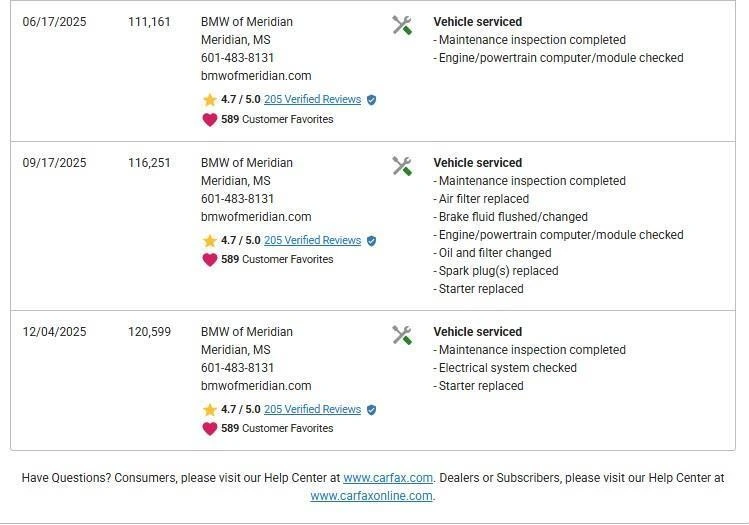Click heart icon in 06/17/2025 entry

click(x=210, y=119)
